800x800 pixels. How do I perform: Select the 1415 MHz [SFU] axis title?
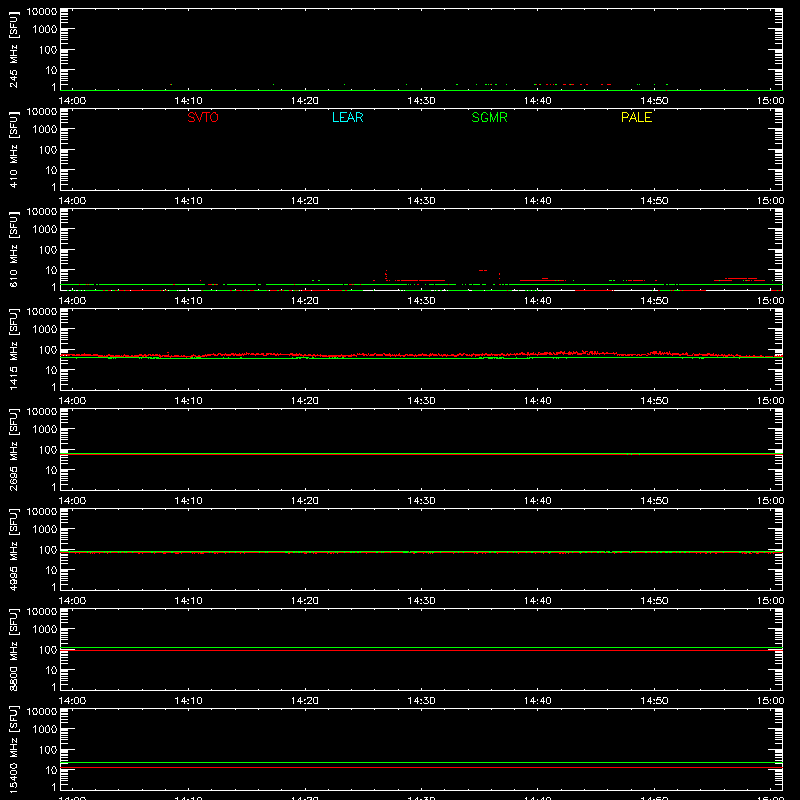13,350
